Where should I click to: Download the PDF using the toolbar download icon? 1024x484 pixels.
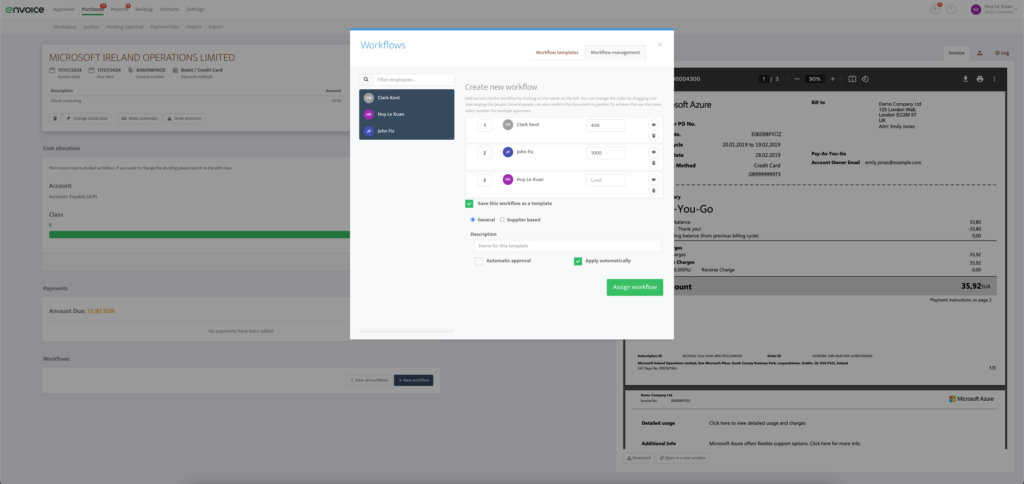[x=965, y=78]
